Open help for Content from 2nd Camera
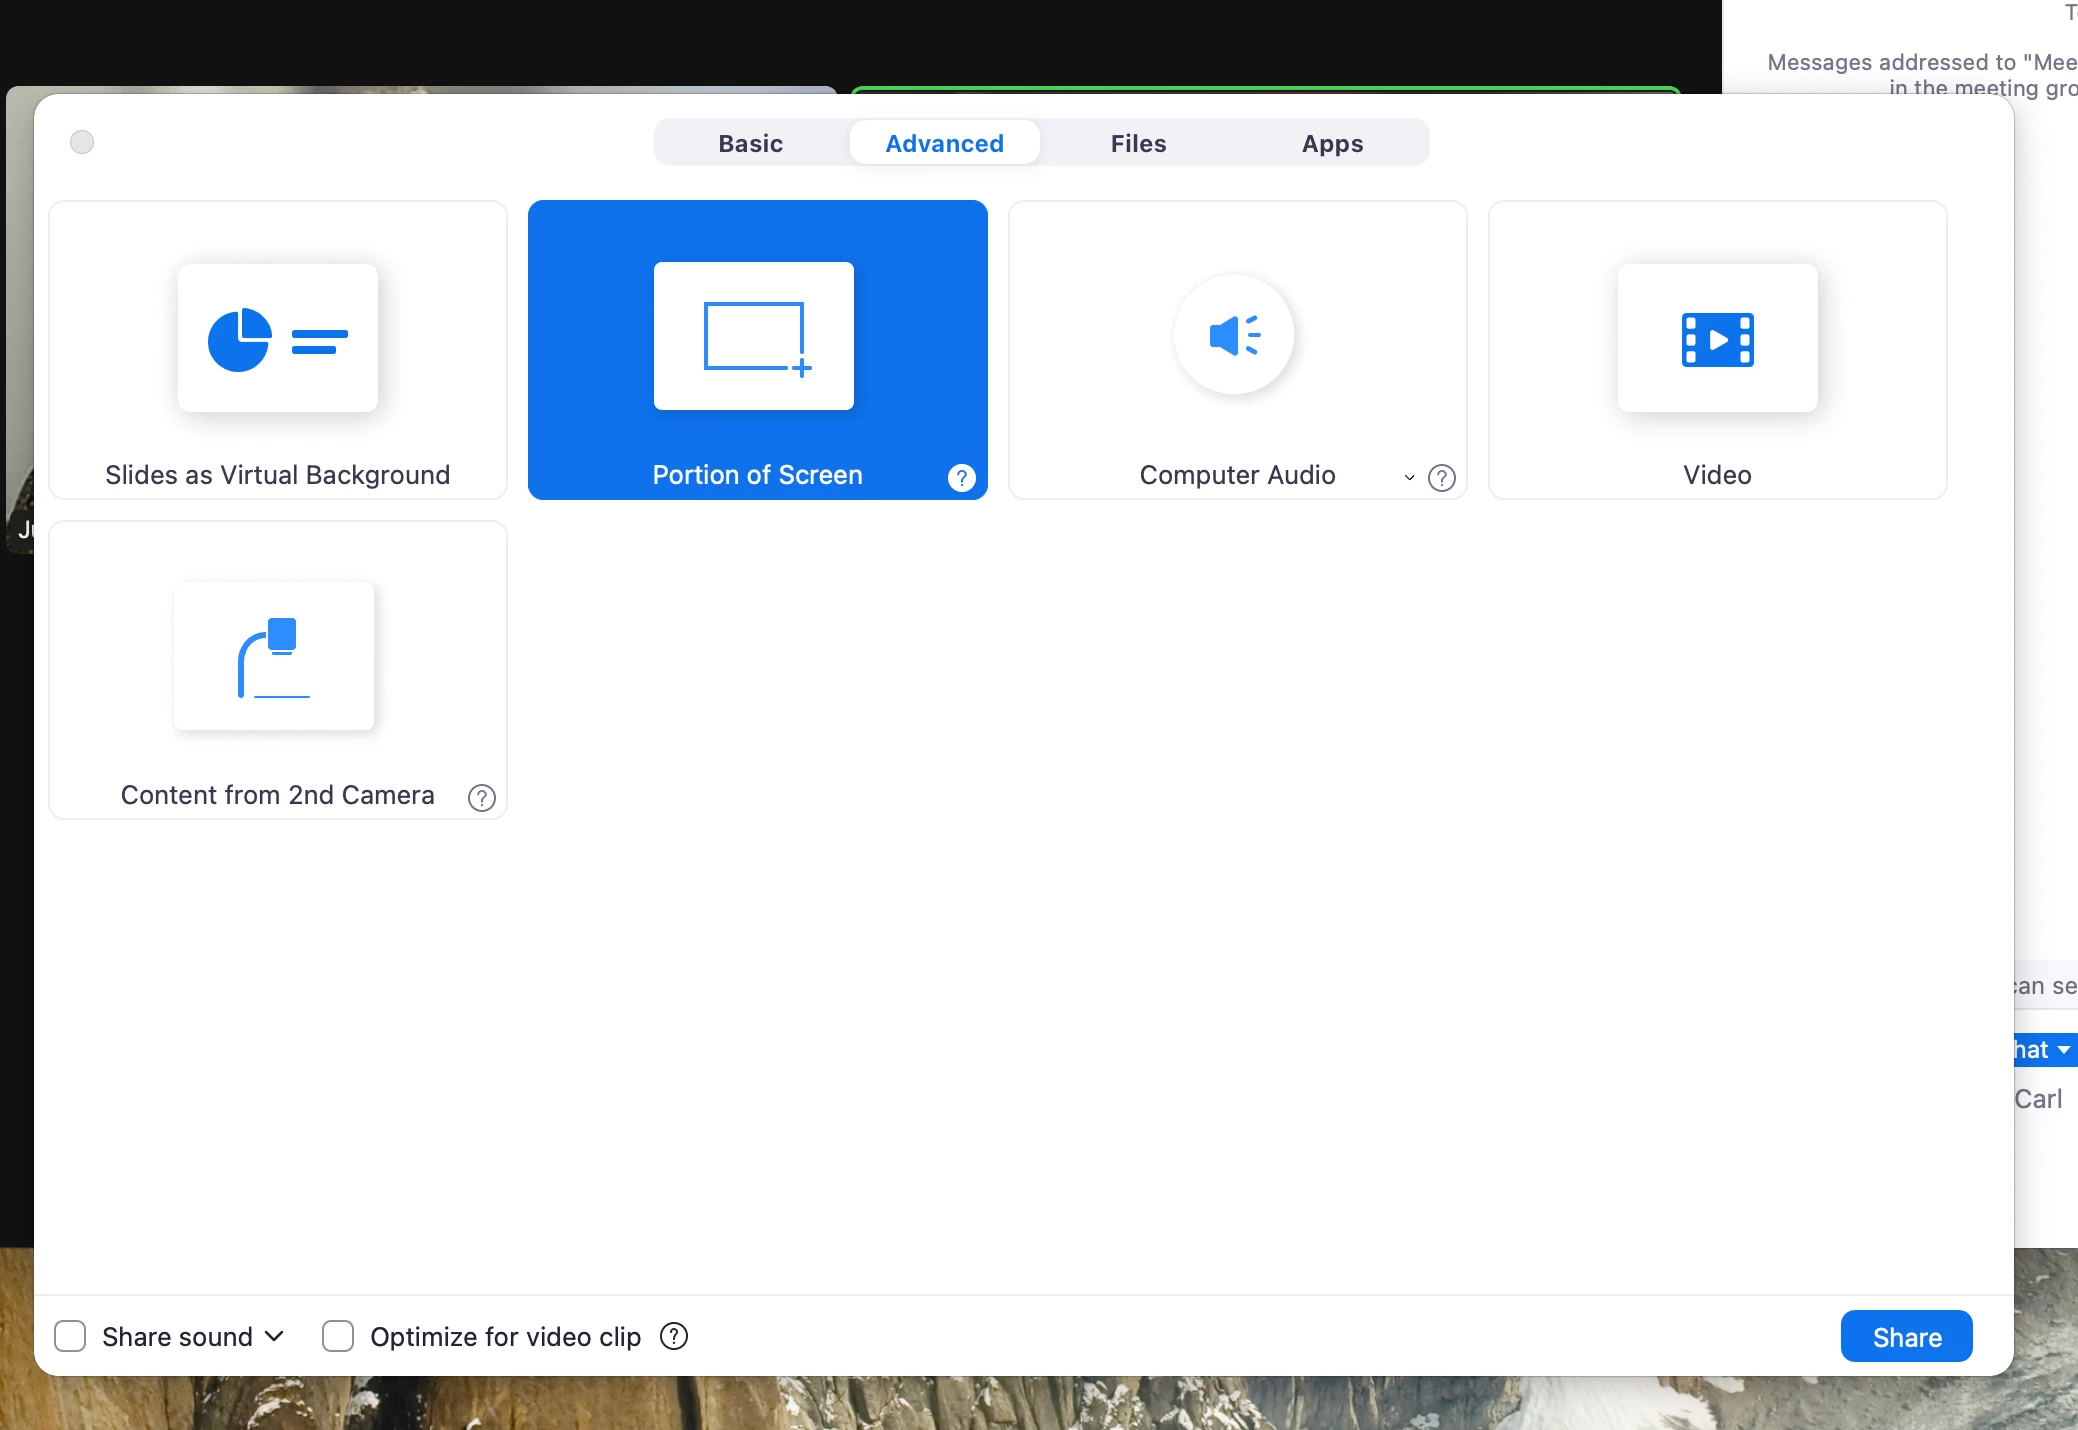The width and height of the screenshot is (2078, 1430). 481,798
